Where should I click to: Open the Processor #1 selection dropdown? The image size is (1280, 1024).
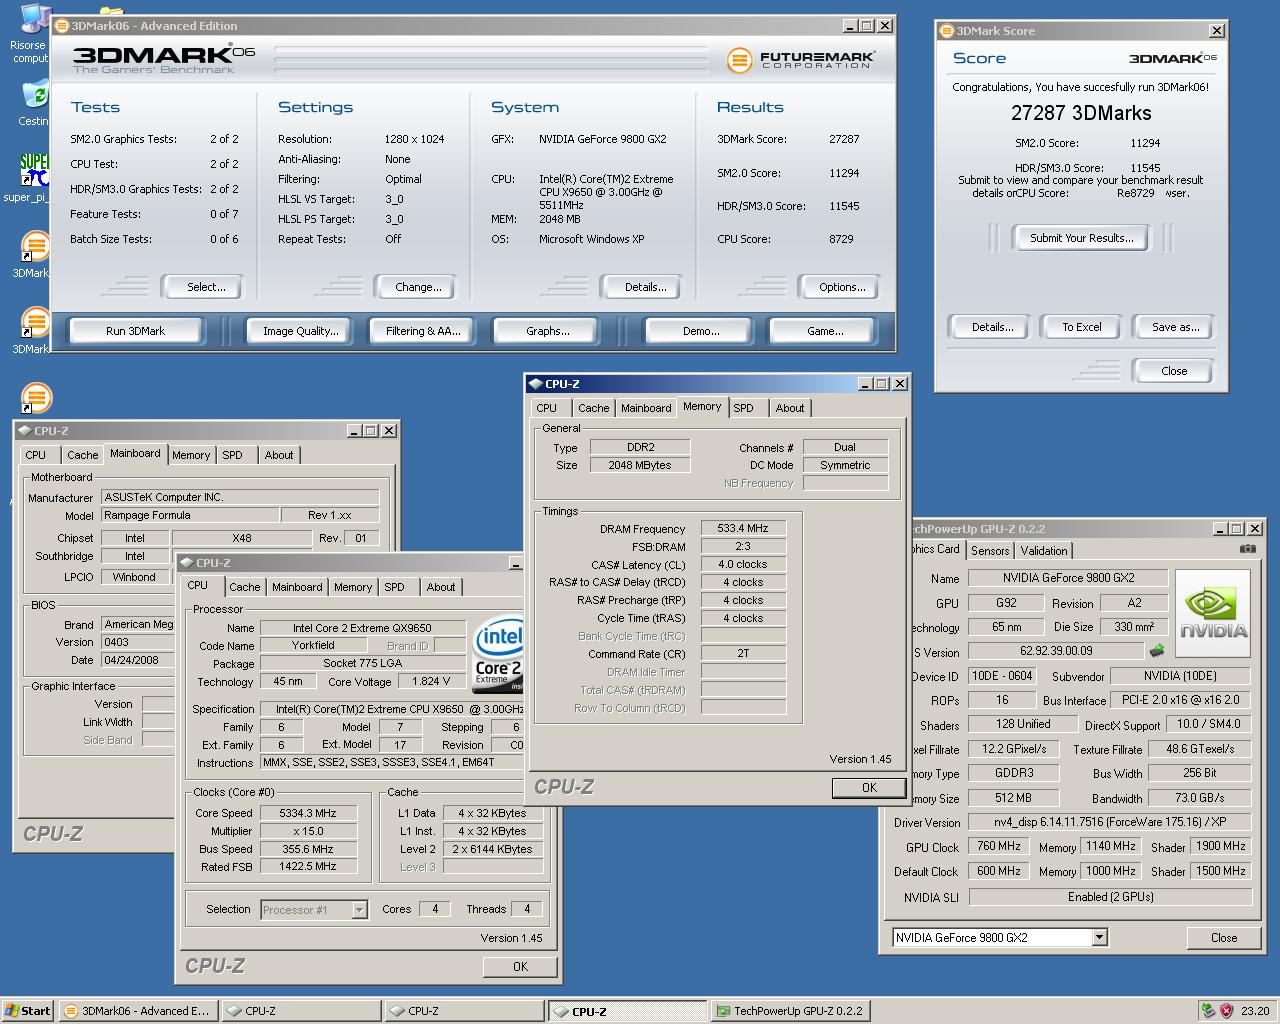tap(359, 910)
